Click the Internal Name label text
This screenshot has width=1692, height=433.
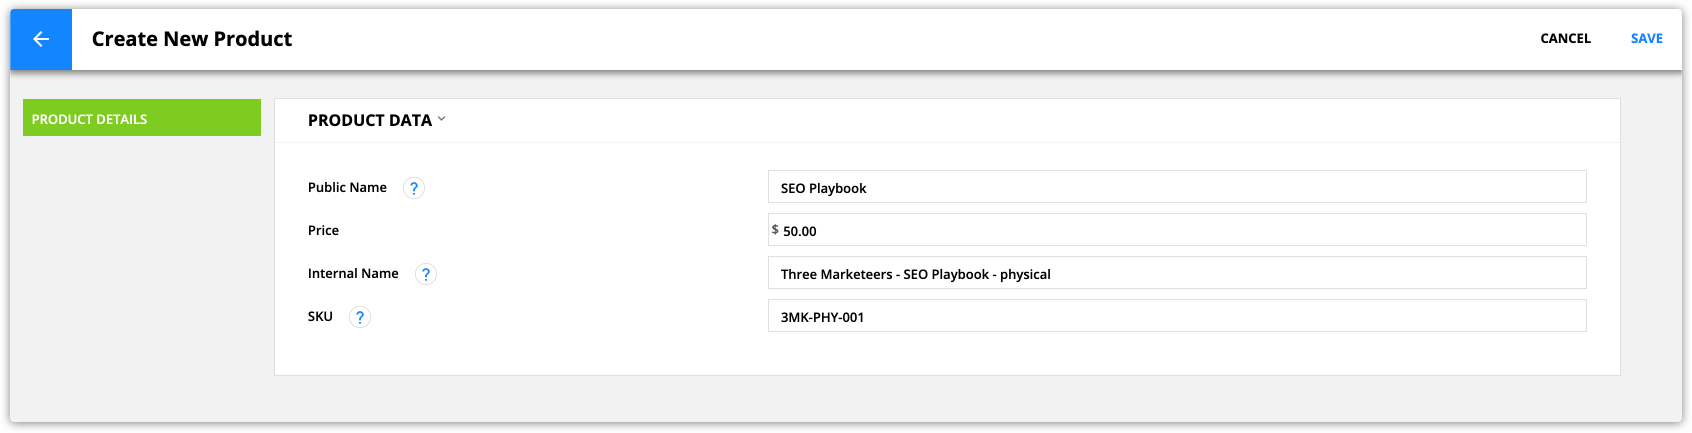tap(353, 274)
